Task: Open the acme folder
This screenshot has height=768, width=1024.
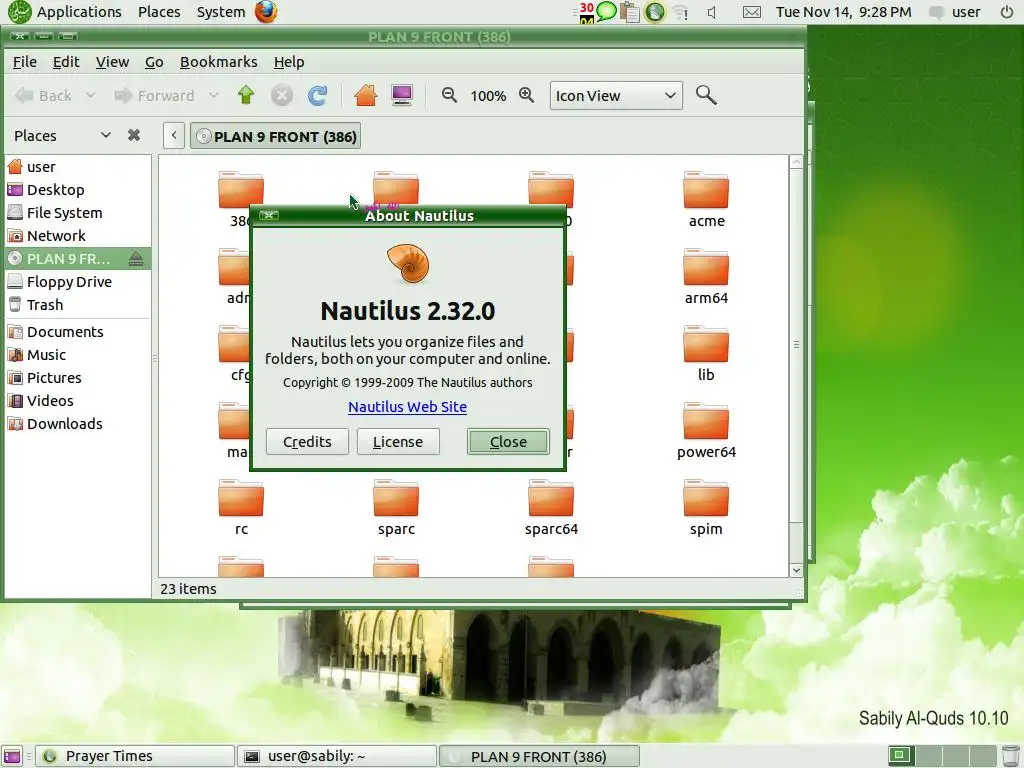Action: (x=706, y=199)
